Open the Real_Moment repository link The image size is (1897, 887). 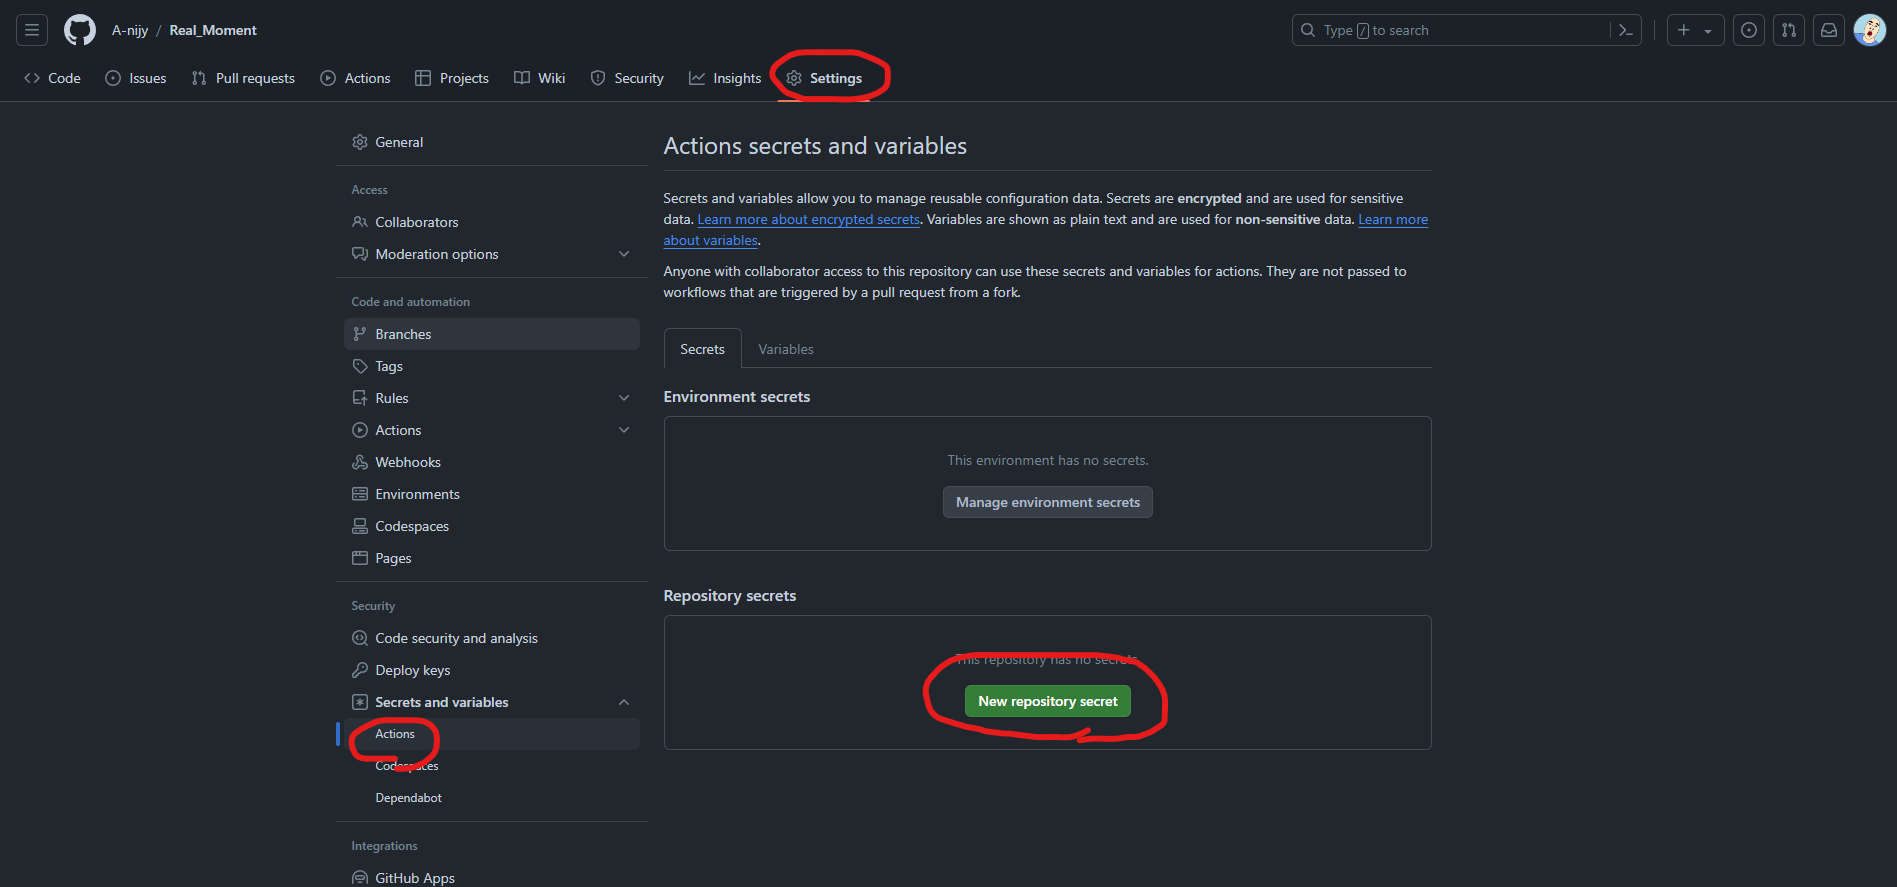tap(213, 30)
